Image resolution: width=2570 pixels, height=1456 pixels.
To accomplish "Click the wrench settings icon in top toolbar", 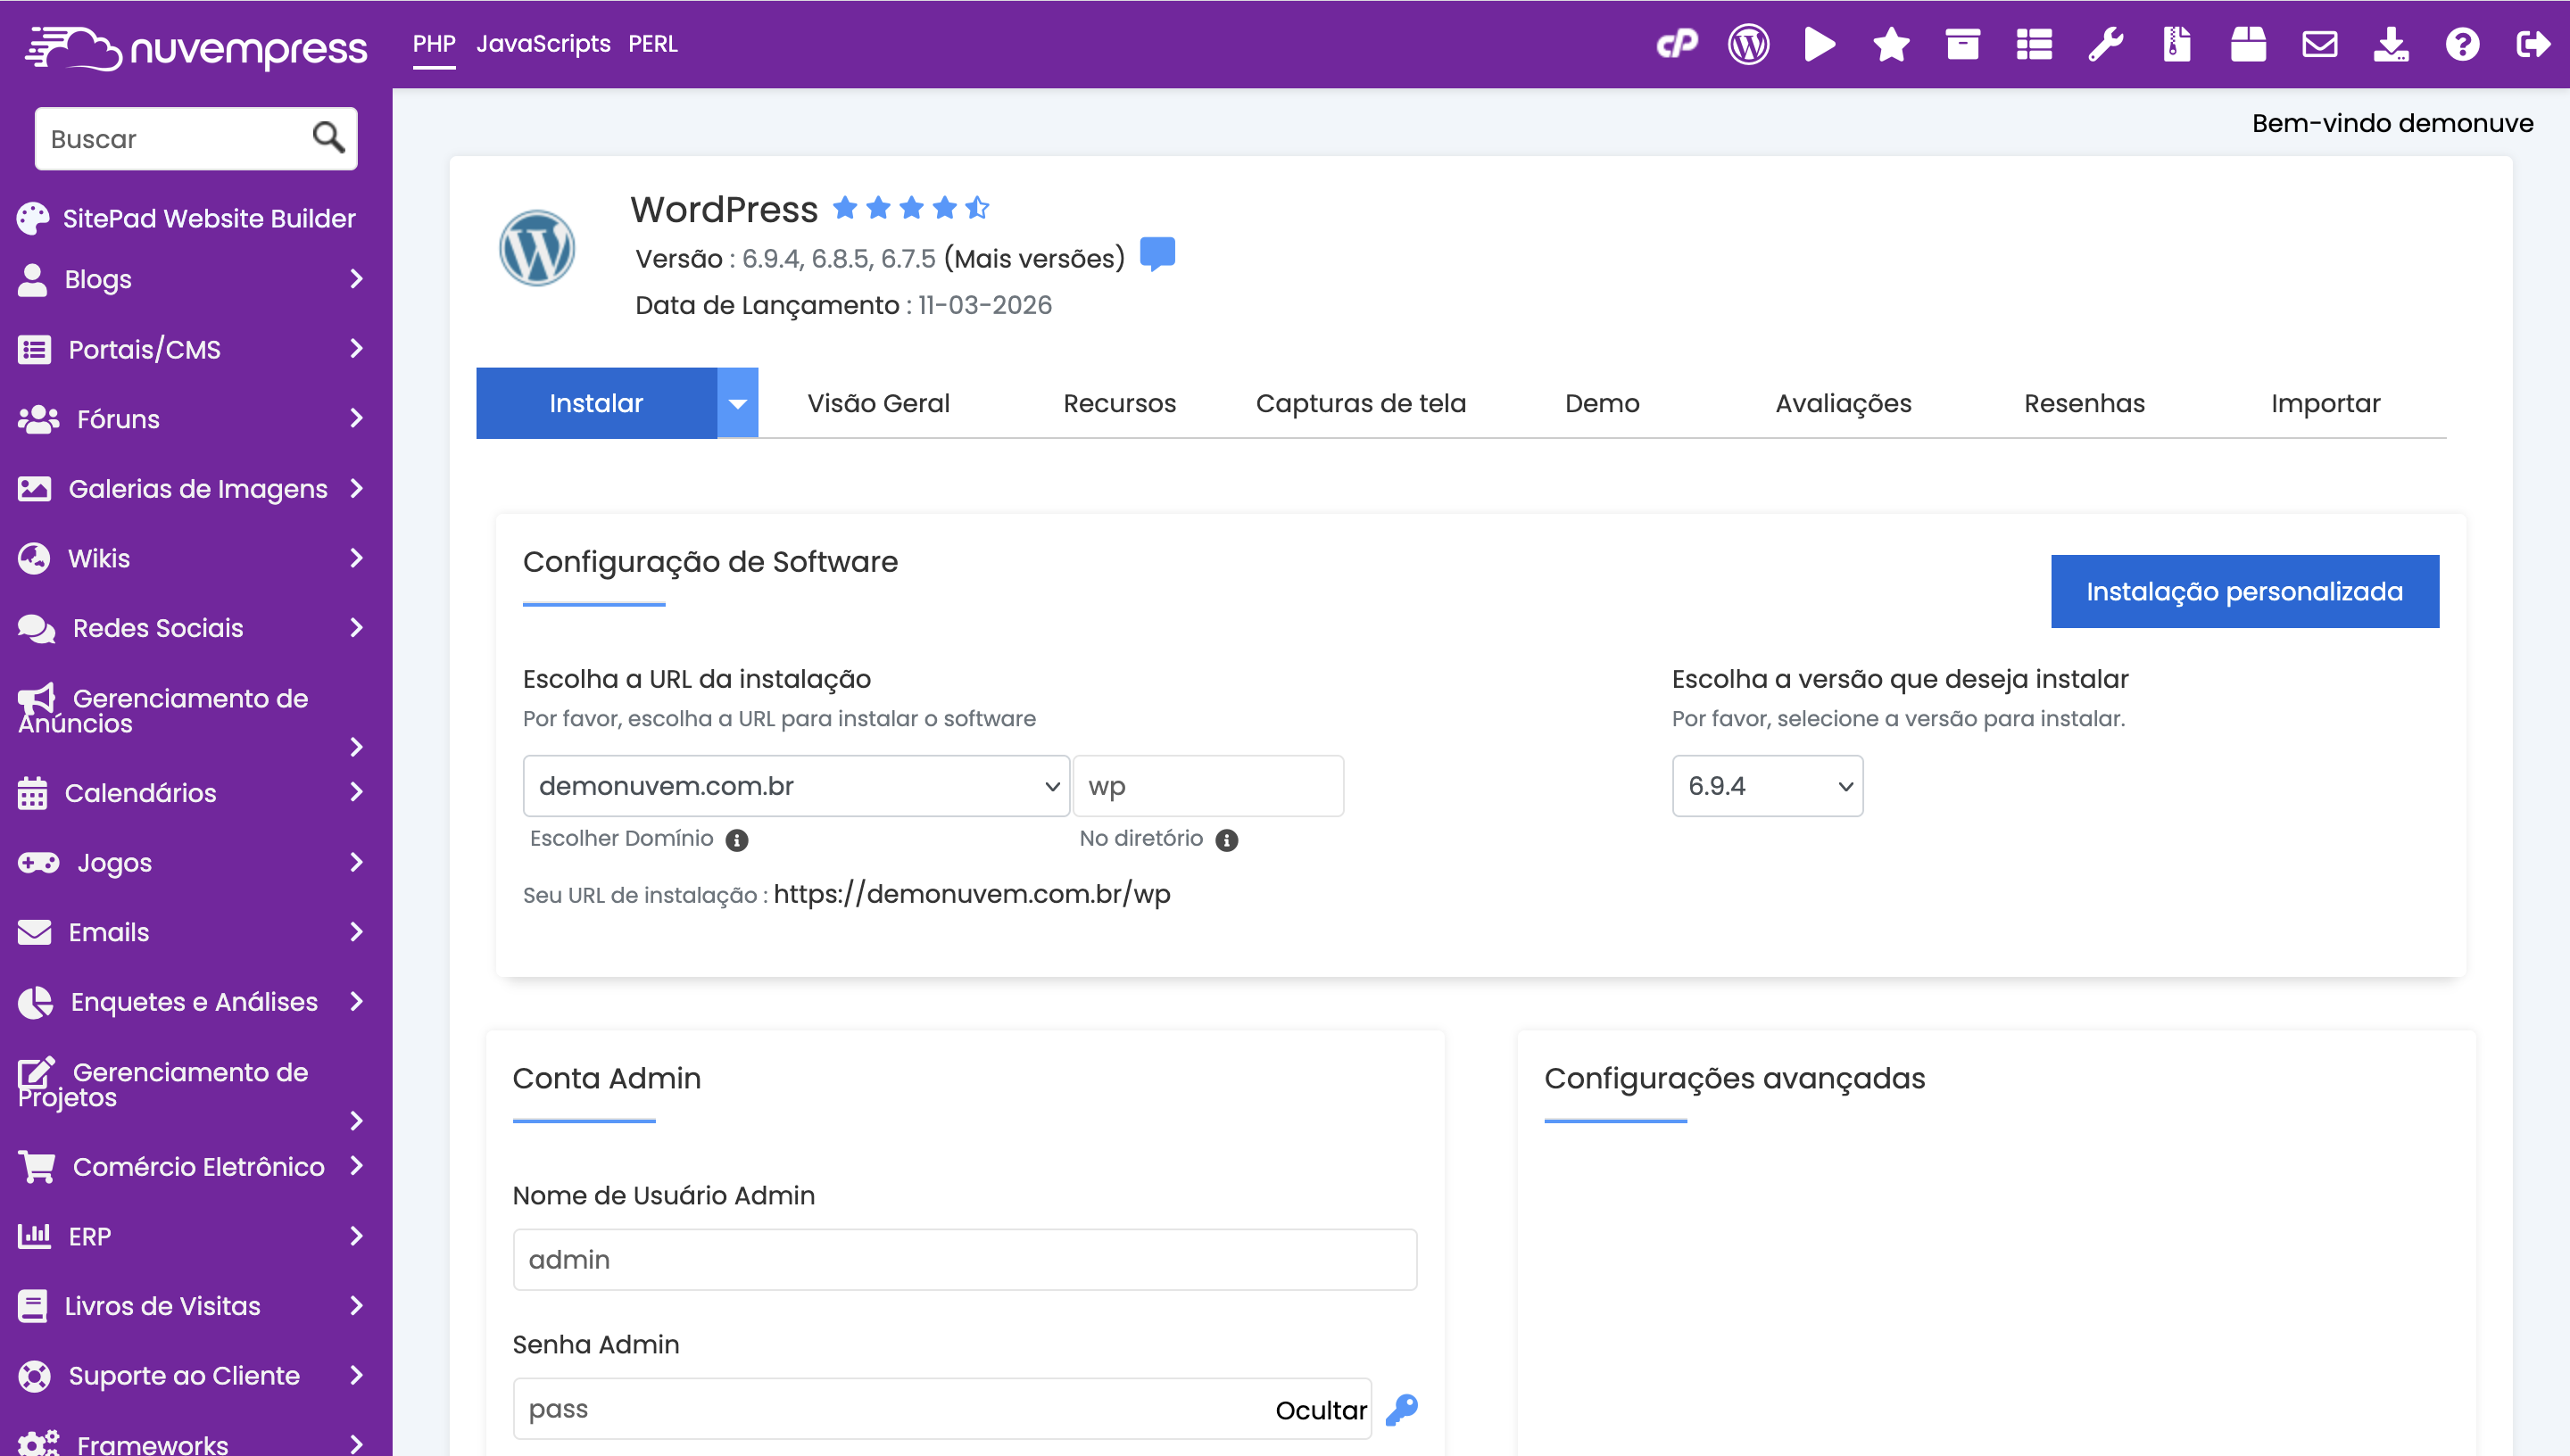I will click(2105, 44).
